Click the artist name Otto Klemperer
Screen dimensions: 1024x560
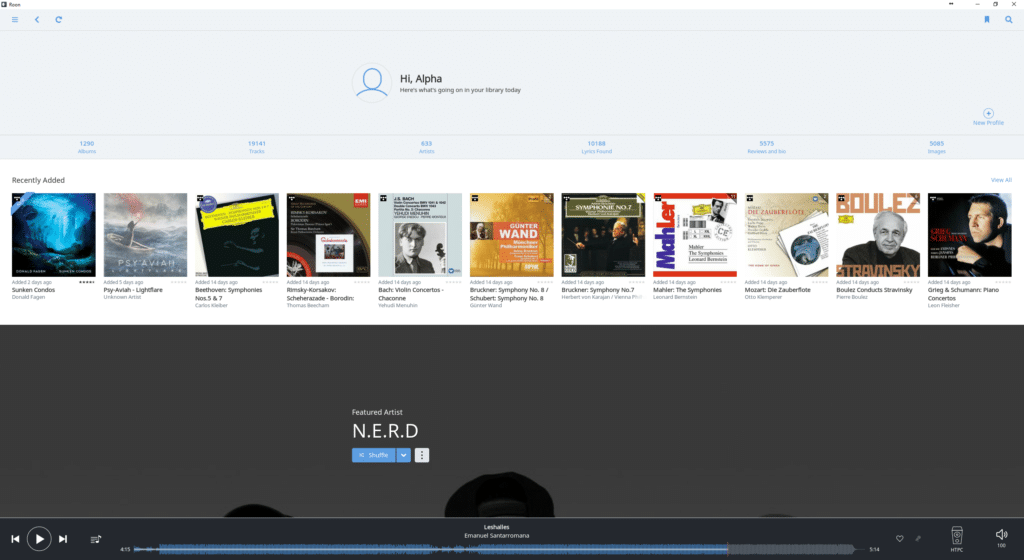tap(763, 297)
